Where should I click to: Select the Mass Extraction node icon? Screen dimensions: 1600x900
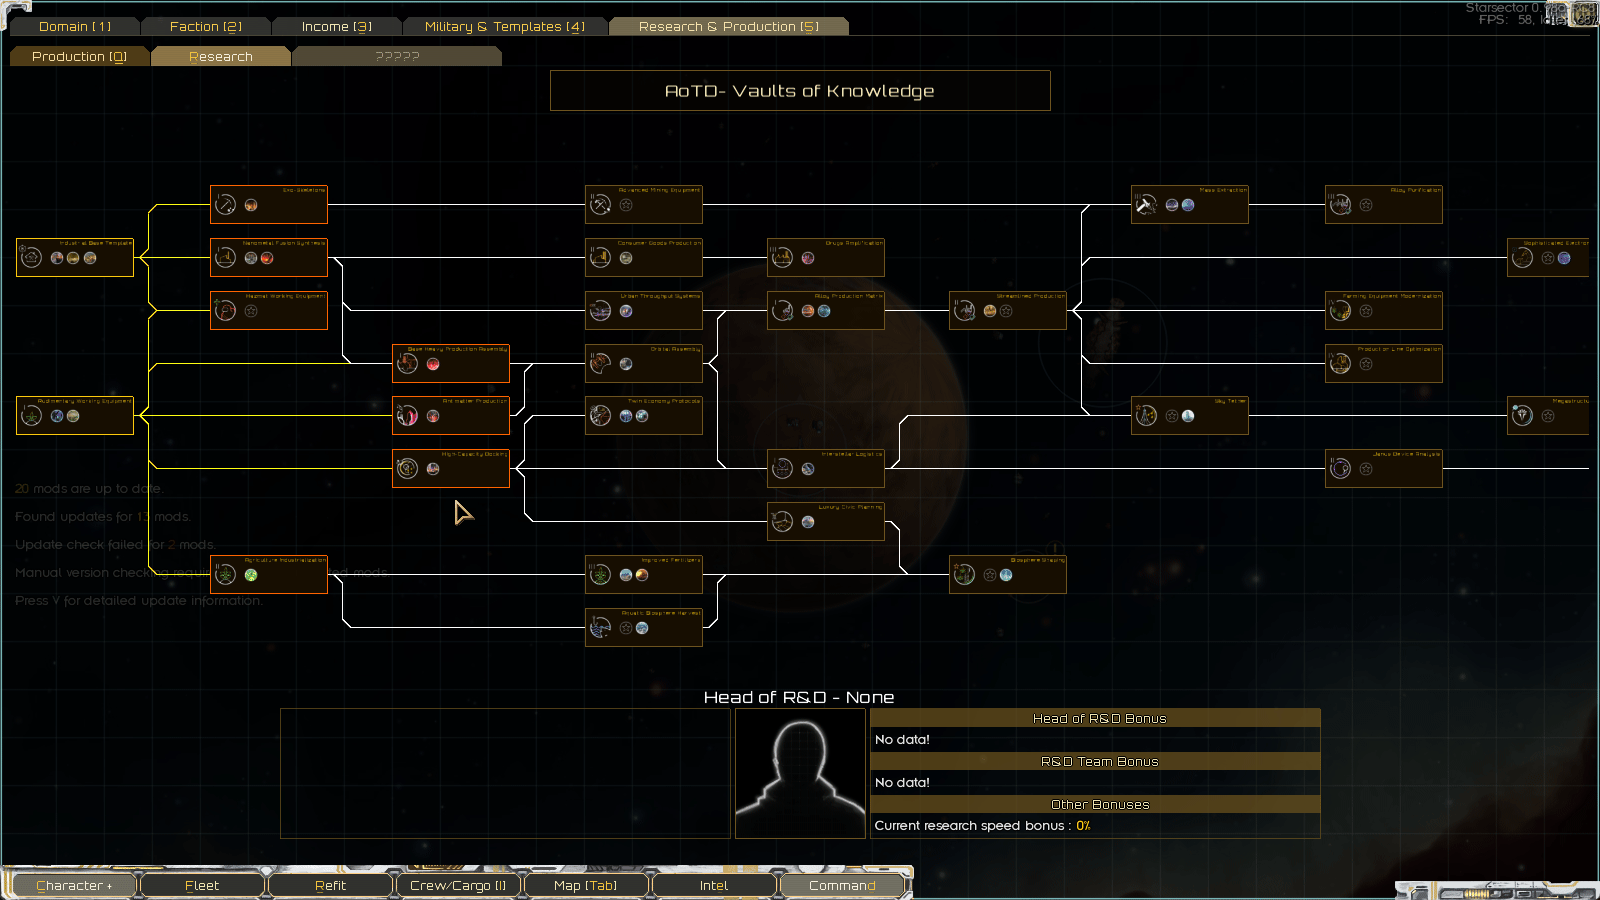click(1146, 205)
